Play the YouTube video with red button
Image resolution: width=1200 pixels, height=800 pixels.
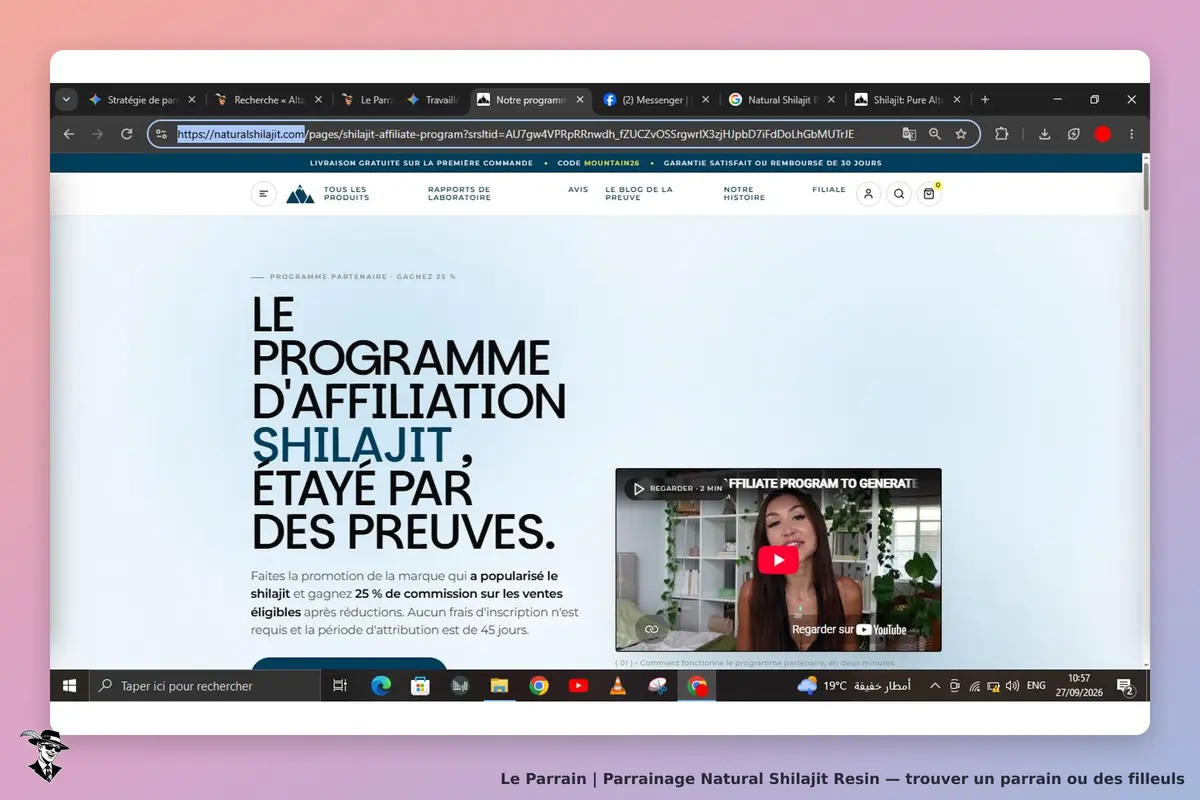pos(778,559)
